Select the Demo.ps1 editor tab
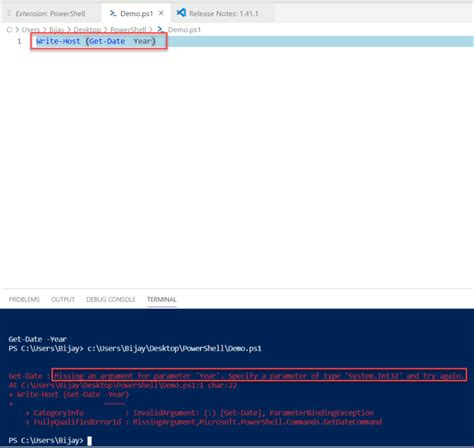 [x=136, y=13]
